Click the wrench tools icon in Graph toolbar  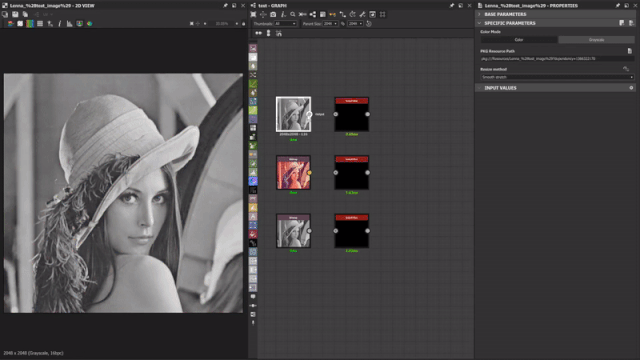click(362, 14)
